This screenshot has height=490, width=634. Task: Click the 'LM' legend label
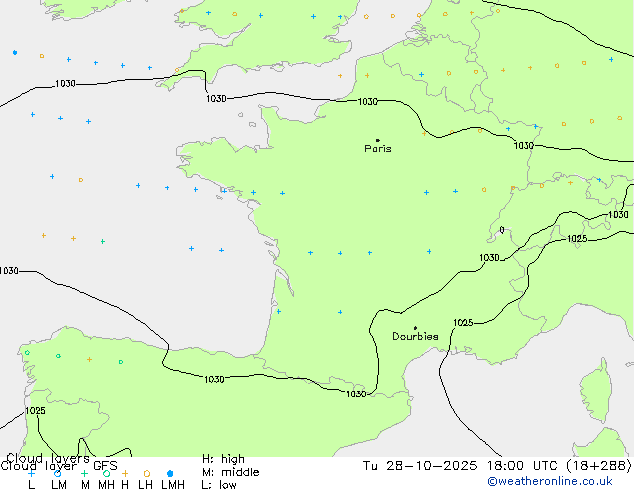59,485
